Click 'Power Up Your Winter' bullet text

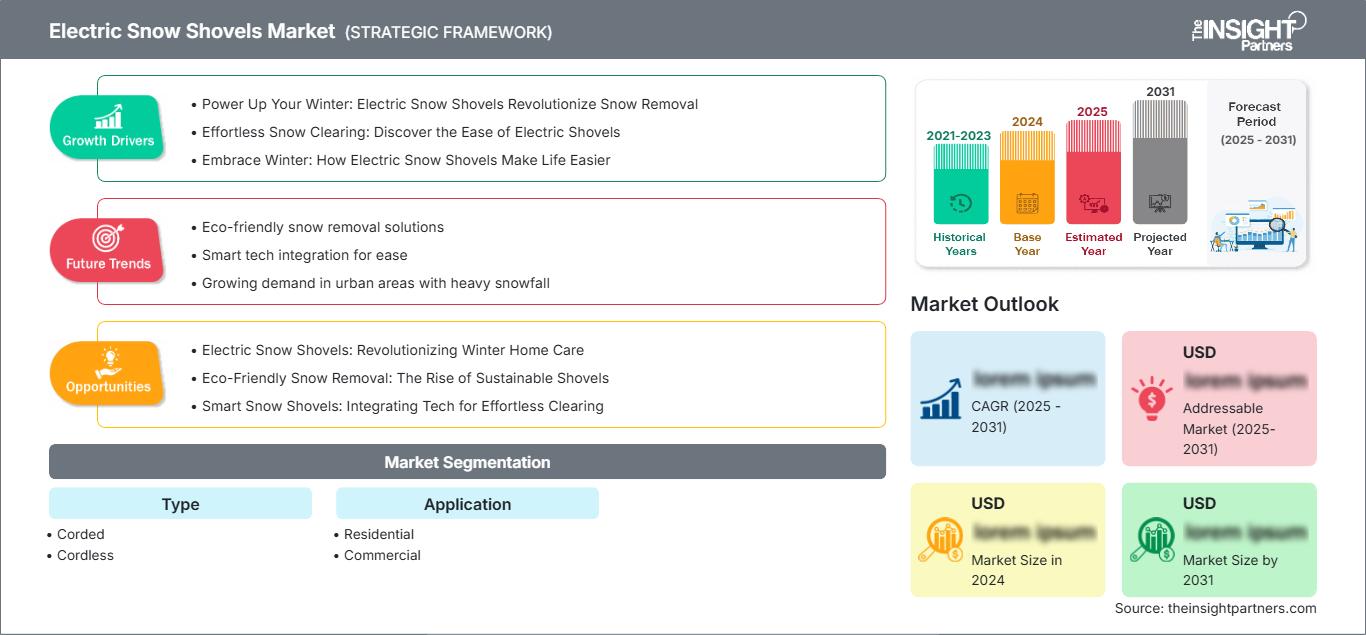[x=450, y=104]
